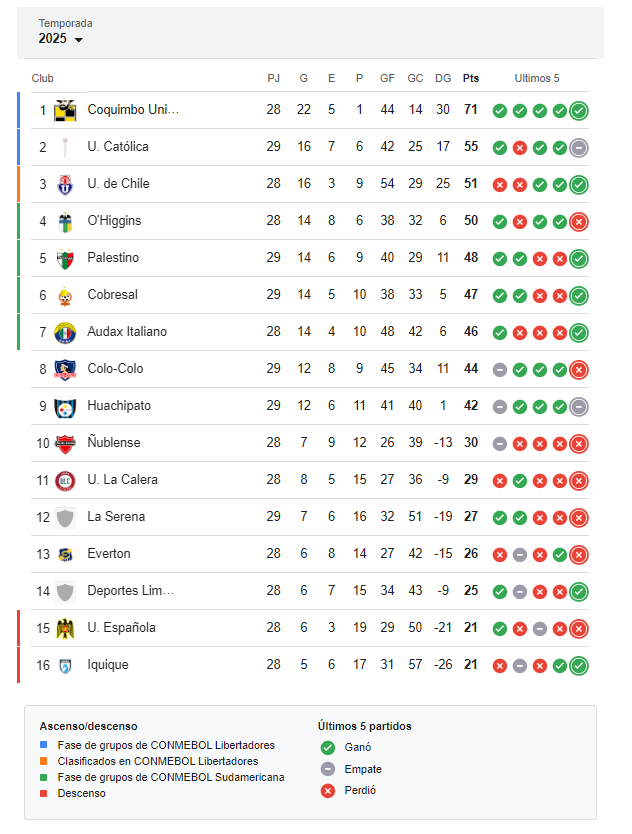Click the U. de Chile club crest

point(65,184)
